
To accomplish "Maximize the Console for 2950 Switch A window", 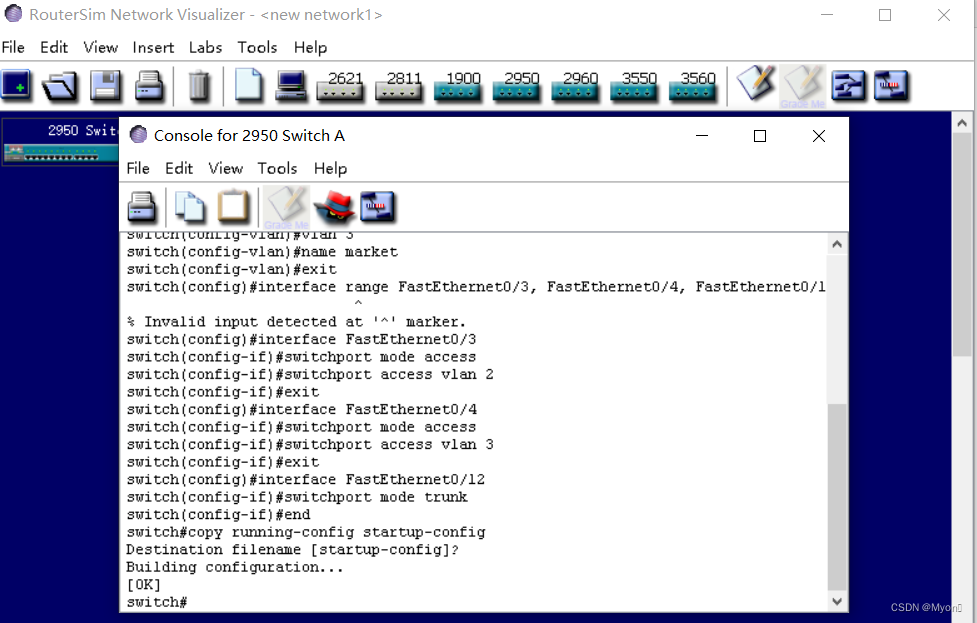I will point(760,136).
